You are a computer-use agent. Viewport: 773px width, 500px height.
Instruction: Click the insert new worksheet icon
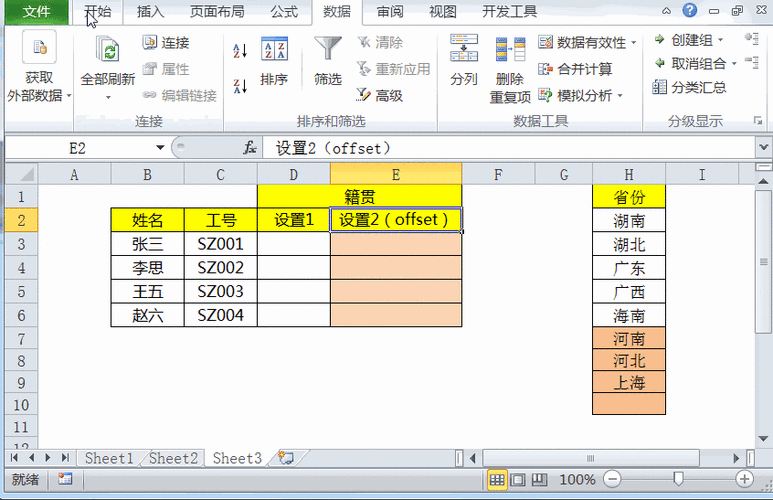pyautogui.click(x=286, y=458)
